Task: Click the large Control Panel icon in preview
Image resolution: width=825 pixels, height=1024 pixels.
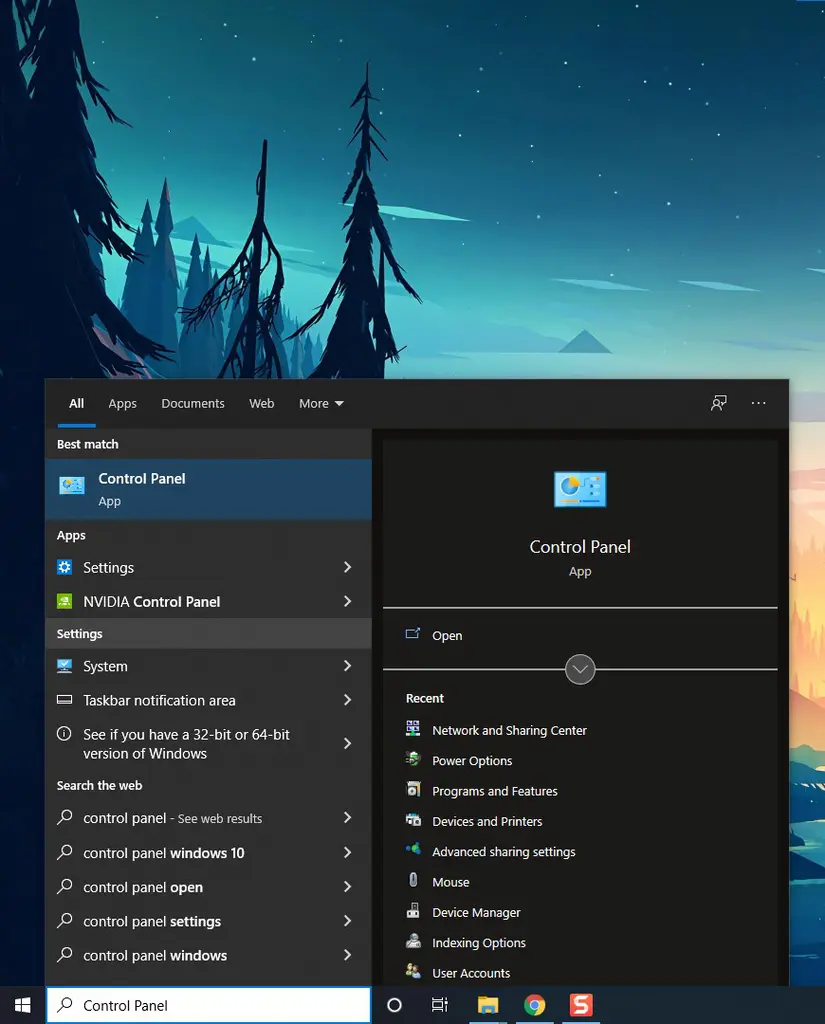Action: tap(580, 489)
